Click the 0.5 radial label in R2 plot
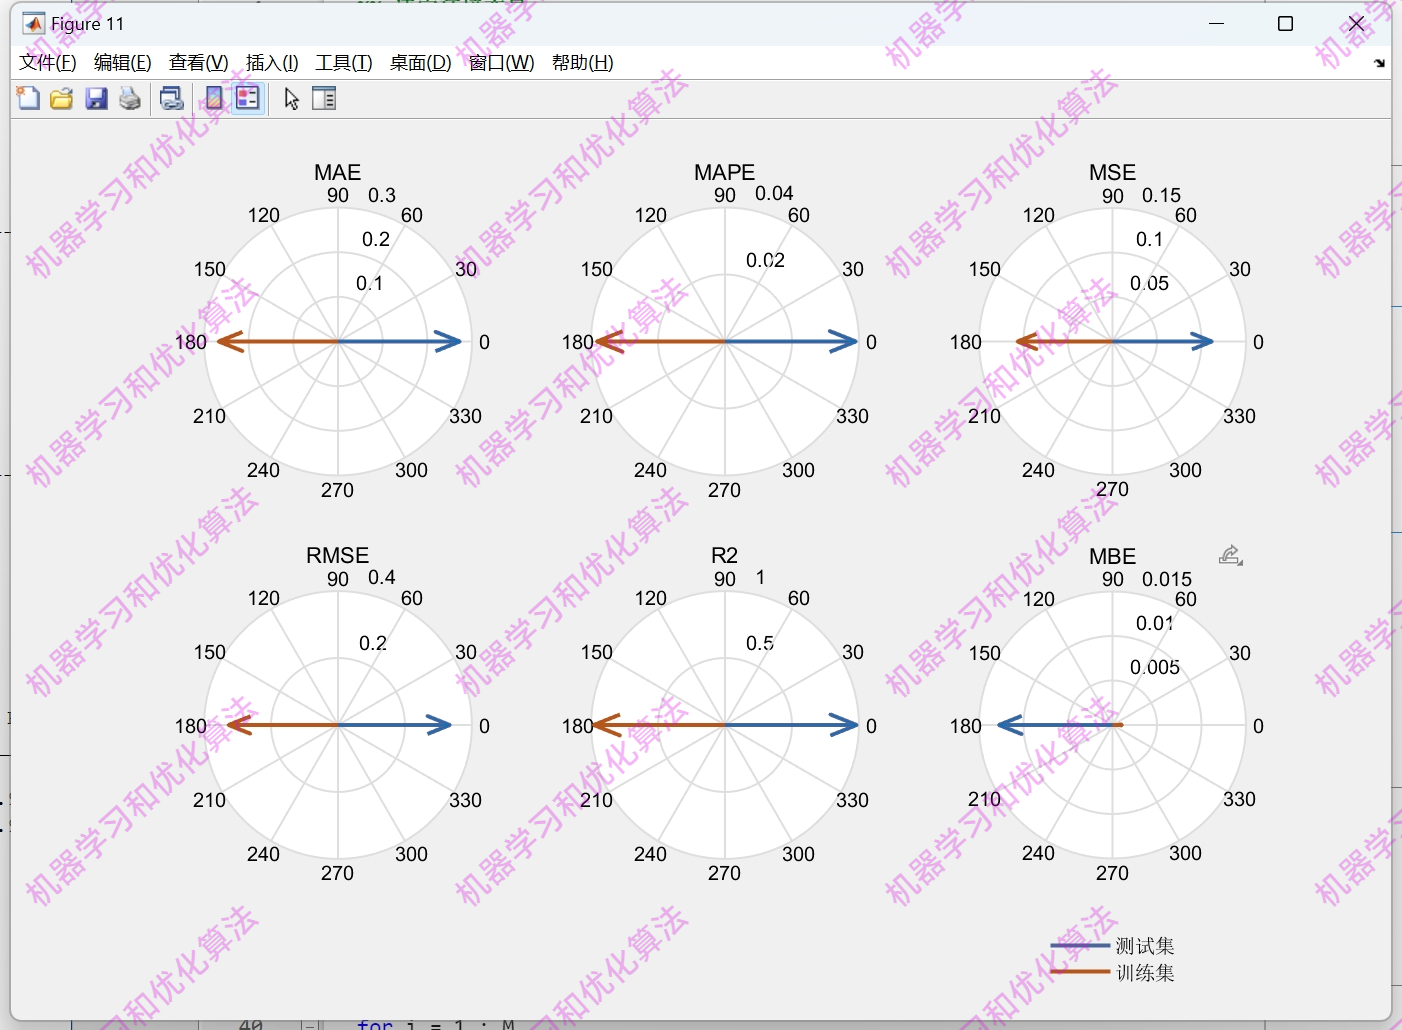This screenshot has width=1402, height=1030. click(x=760, y=643)
